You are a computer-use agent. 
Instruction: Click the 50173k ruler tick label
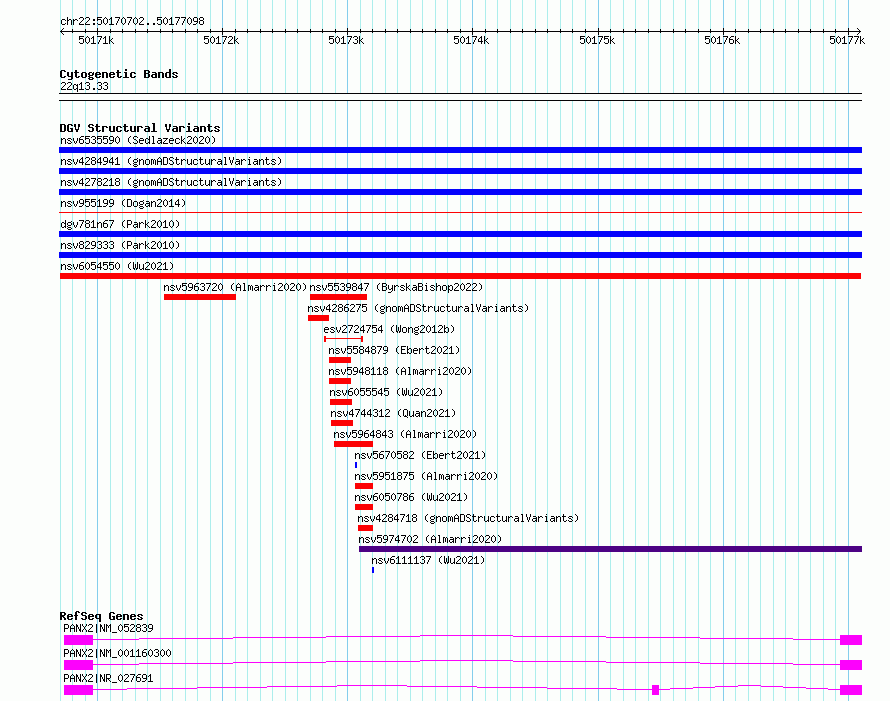point(346,40)
